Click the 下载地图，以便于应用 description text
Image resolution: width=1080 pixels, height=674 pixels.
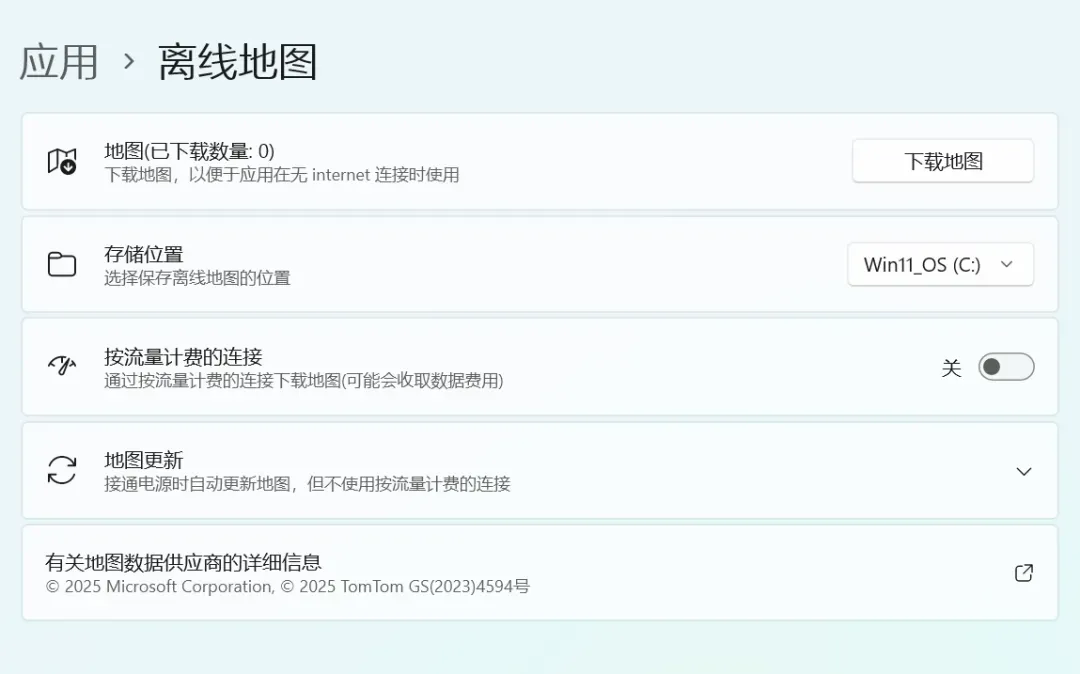282,175
